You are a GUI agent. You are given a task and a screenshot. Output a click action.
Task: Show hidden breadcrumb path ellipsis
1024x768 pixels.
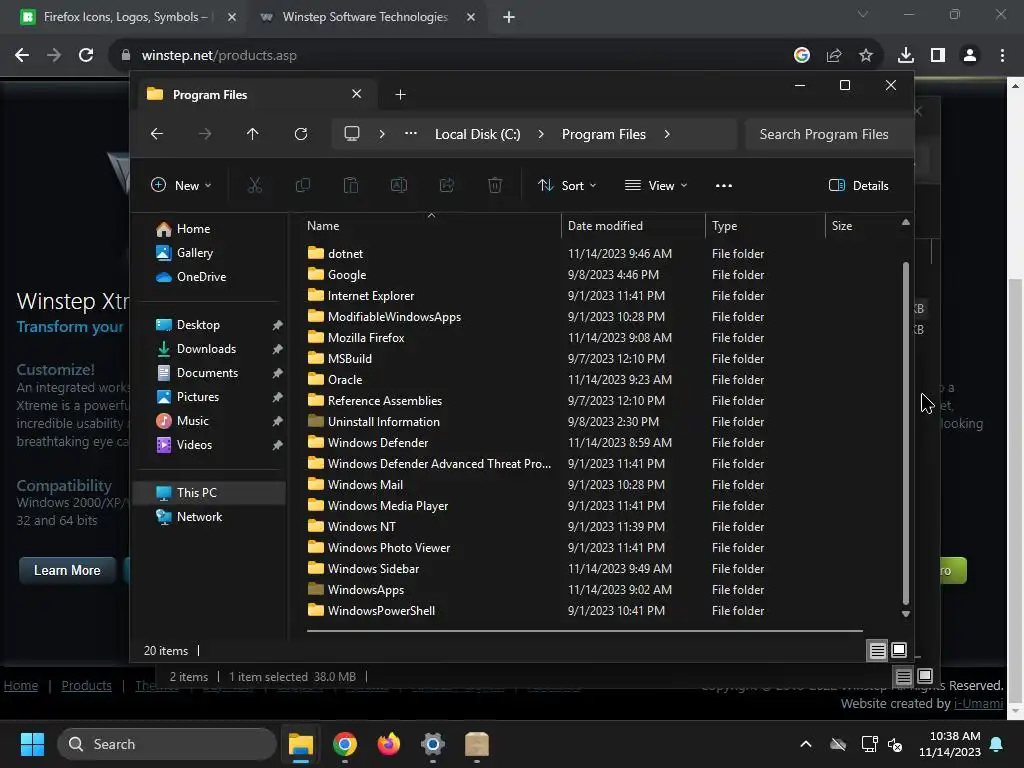[x=411, y=134]
